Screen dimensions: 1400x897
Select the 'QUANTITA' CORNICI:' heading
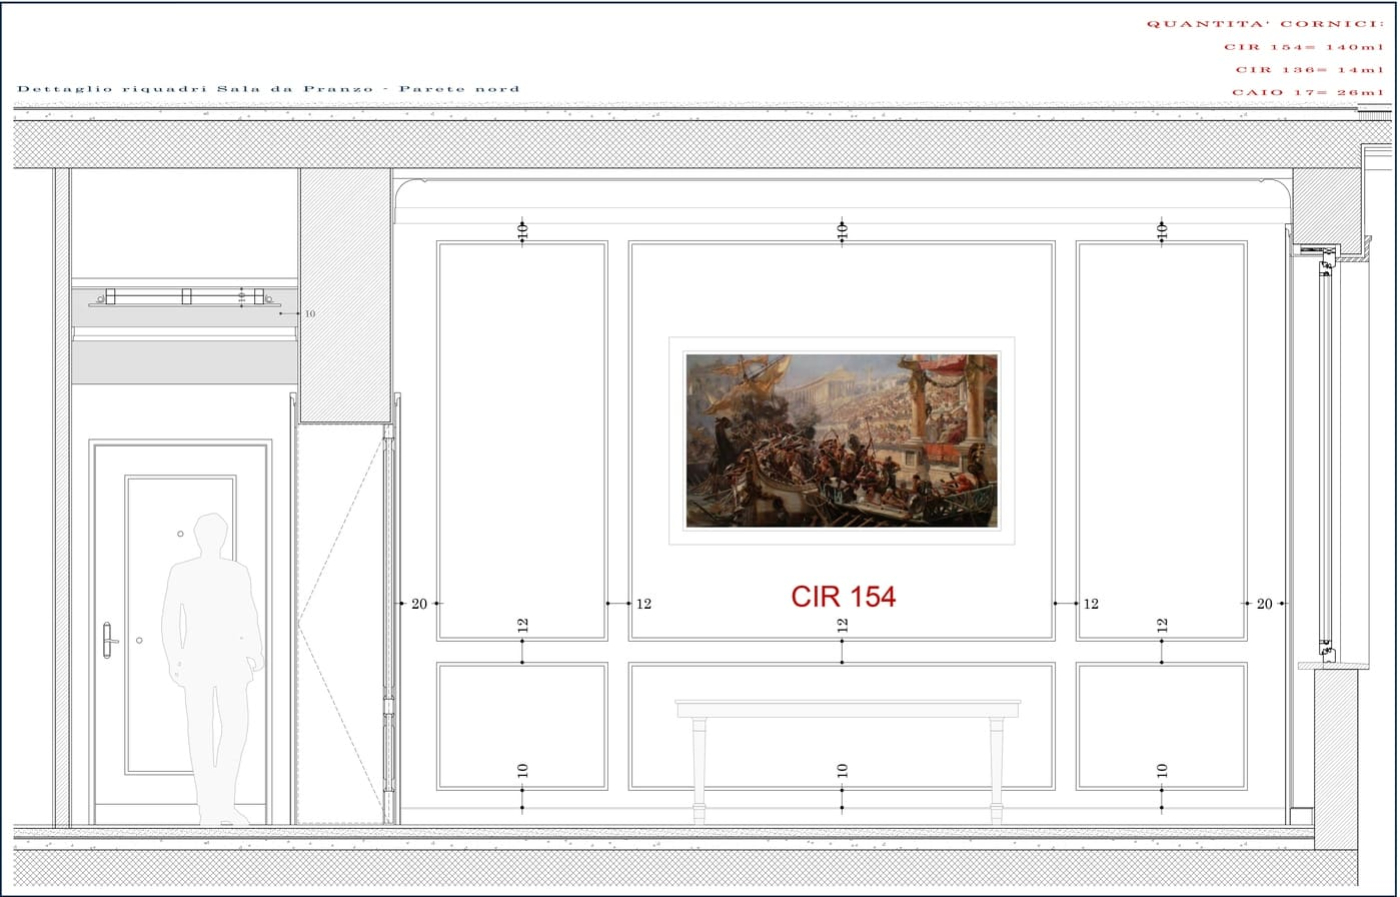click(x=1265, y=24)
